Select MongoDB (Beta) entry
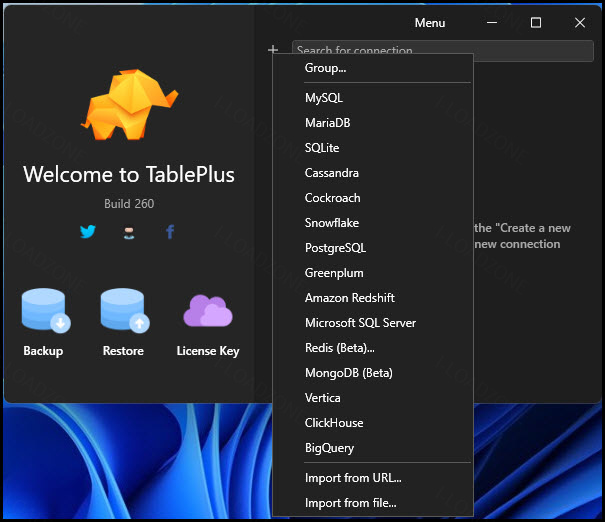Image resolution: width=605 pixels, height=522 pixels. coord(373,373)
